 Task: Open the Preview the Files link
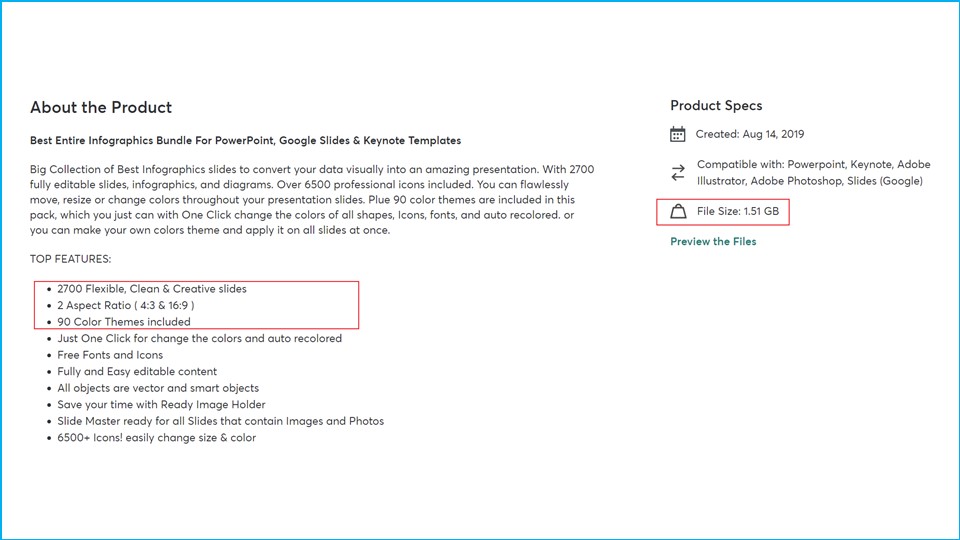(713, 242)
